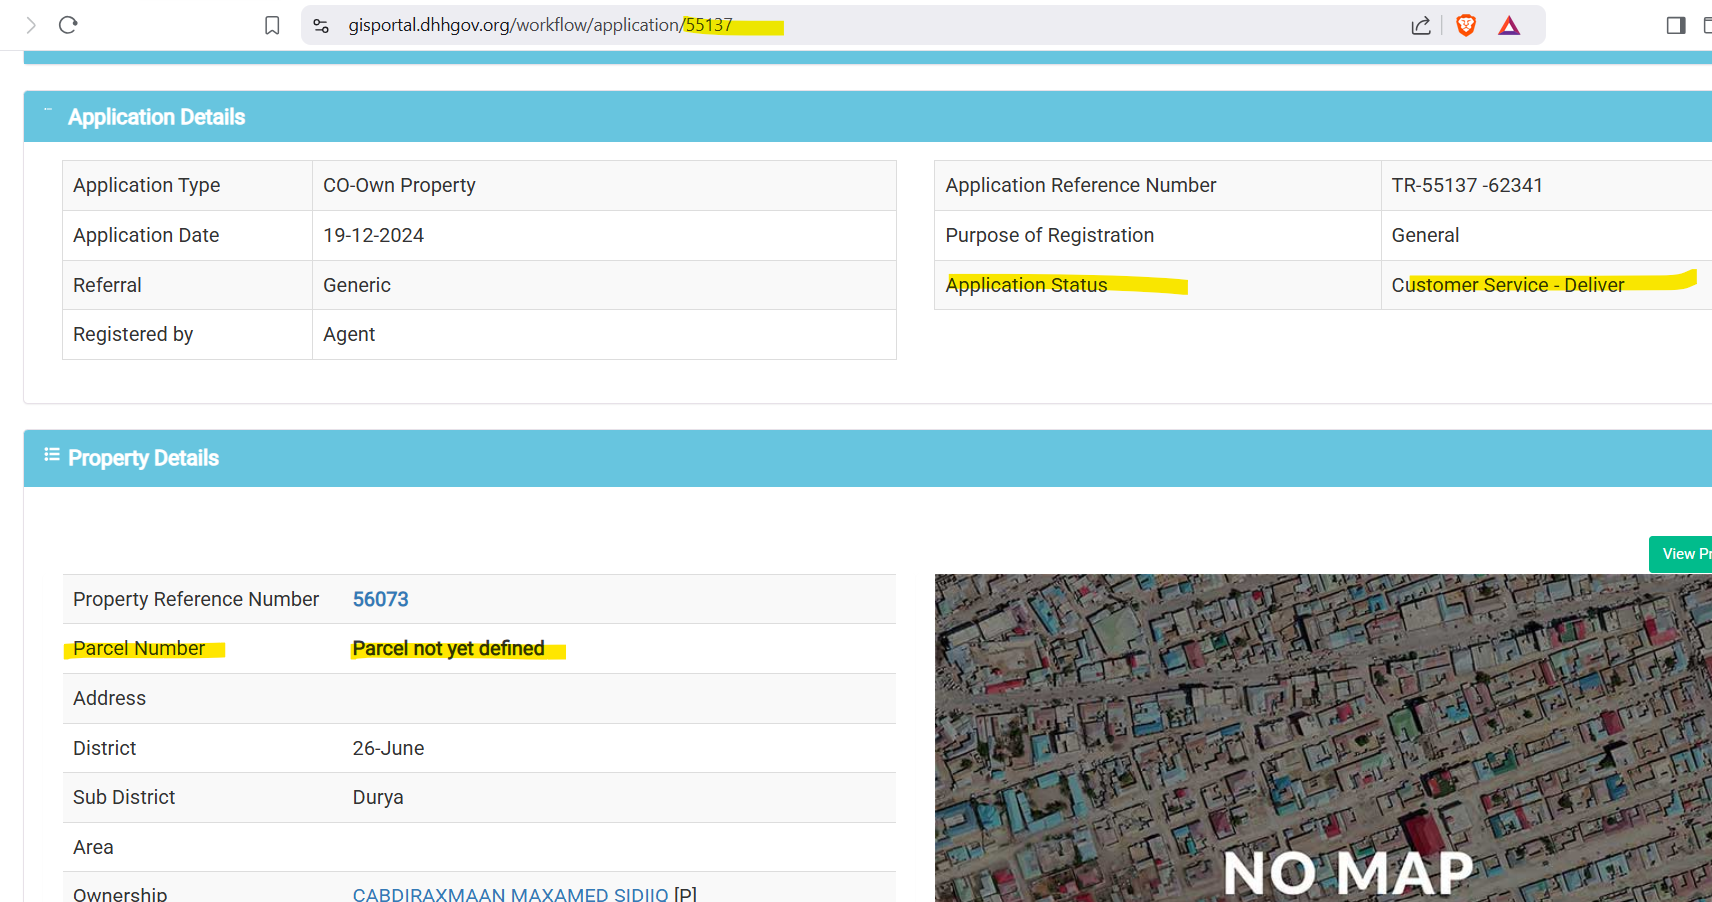
Task: Click the Property Details header title
Action: pos(143,458)
